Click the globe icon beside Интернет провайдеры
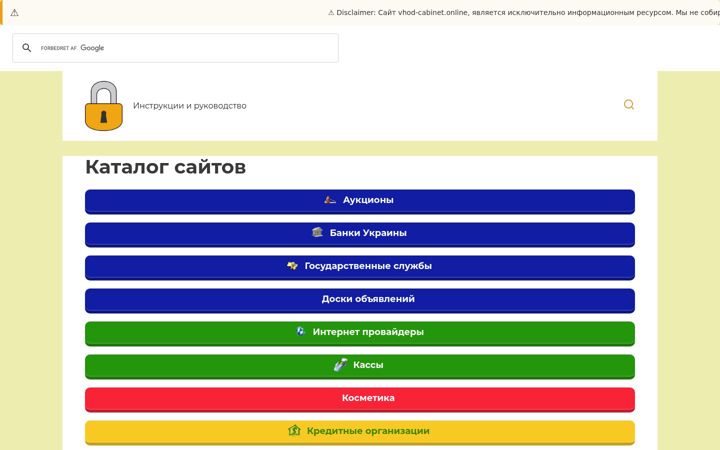The width and height of the screenshot is (720, 450). 300,331
